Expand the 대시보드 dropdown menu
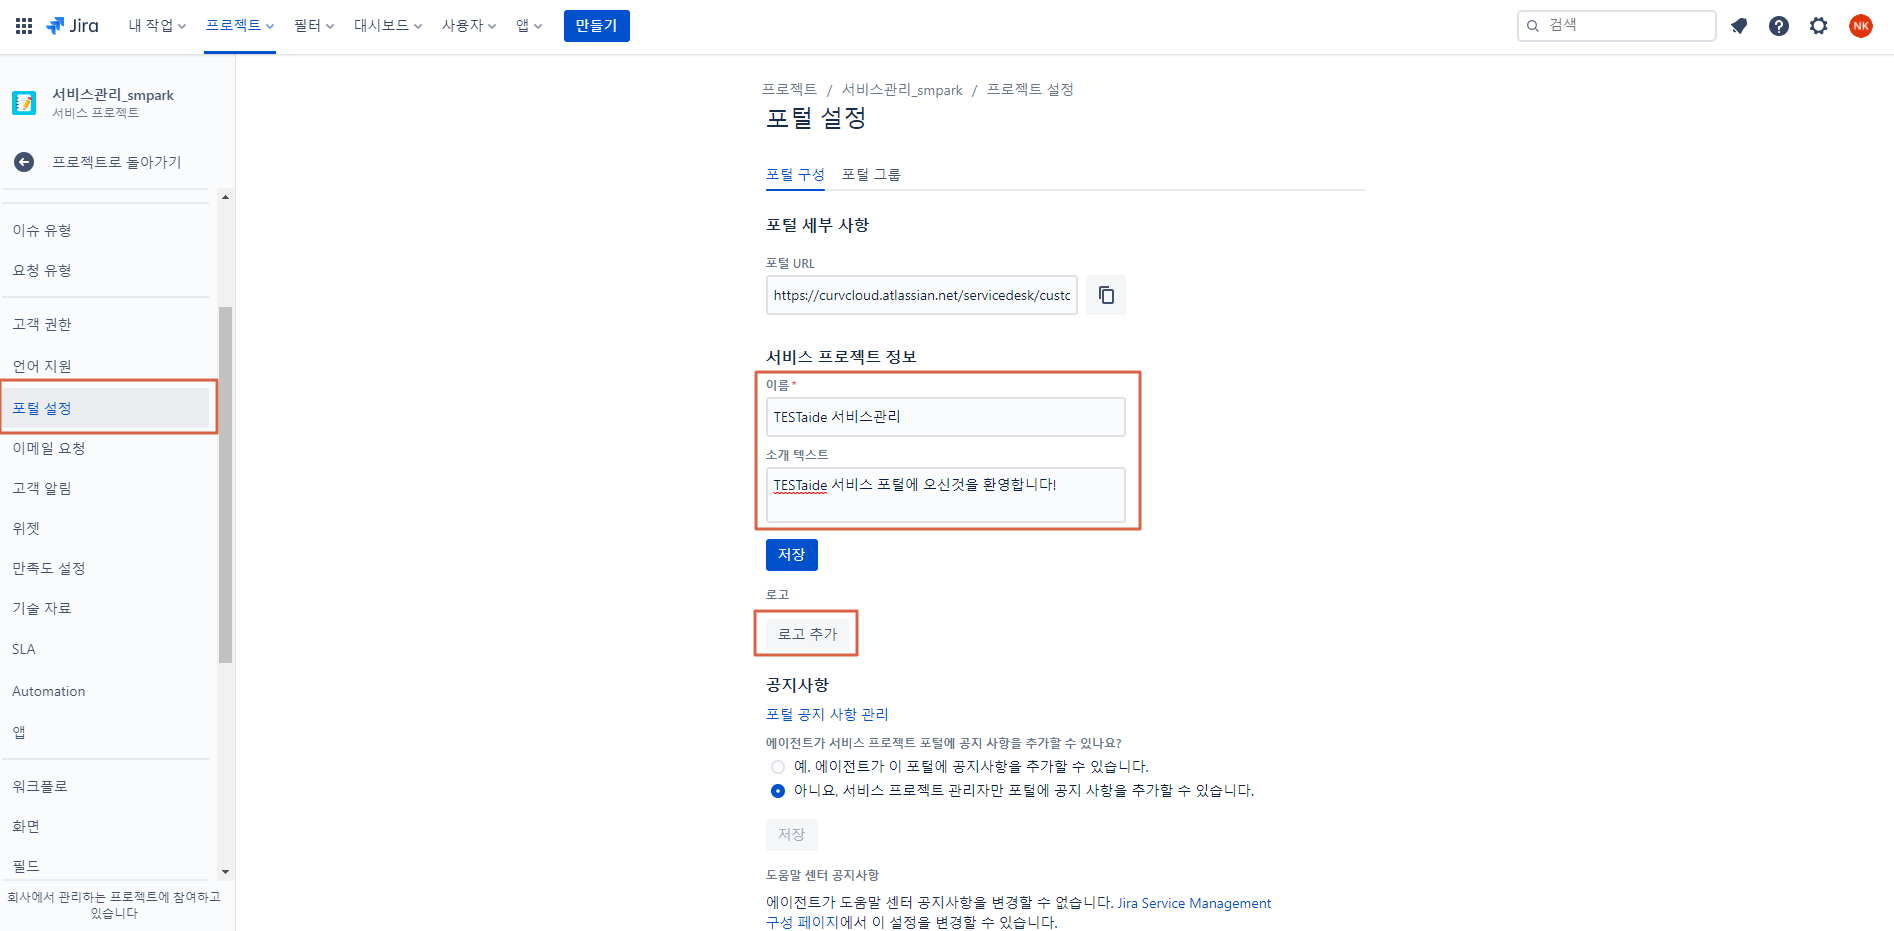Image resolution: width=1894 pixels, height=931 pixels. click(387, 26)
